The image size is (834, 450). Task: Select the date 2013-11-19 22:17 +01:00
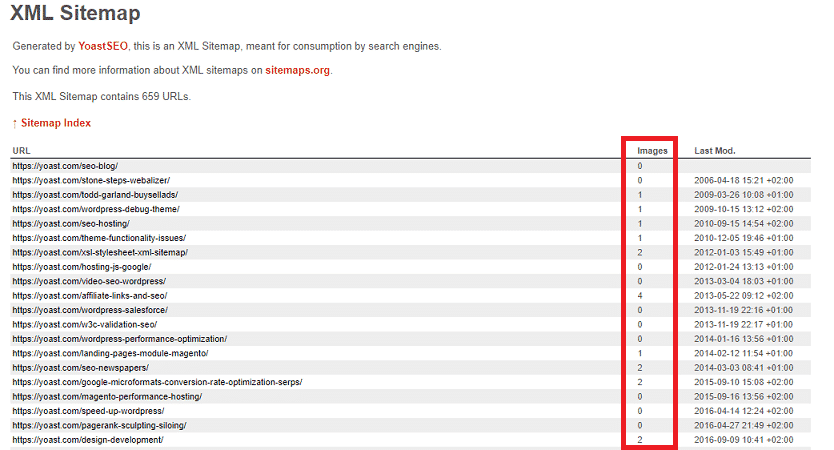pyautogui.click(x=744, y=324)
